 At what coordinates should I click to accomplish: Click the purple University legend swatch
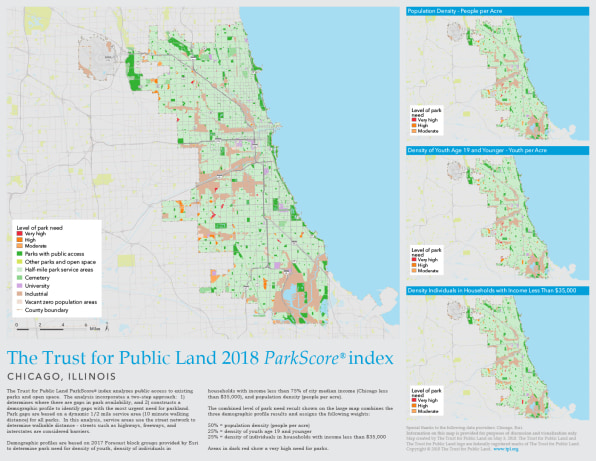(x=19, y=286)
